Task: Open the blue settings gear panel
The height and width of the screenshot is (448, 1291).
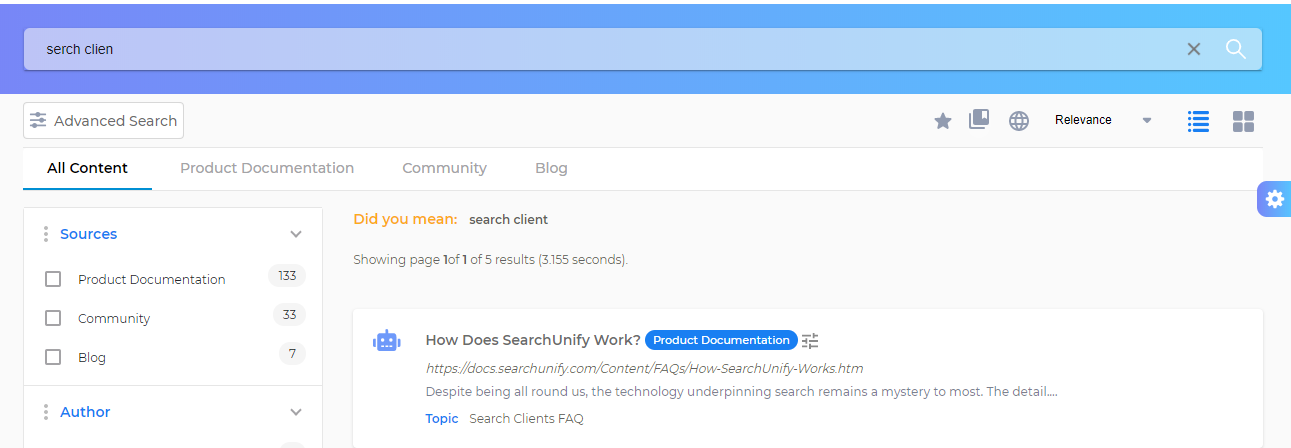Action: coord(1274,199)
